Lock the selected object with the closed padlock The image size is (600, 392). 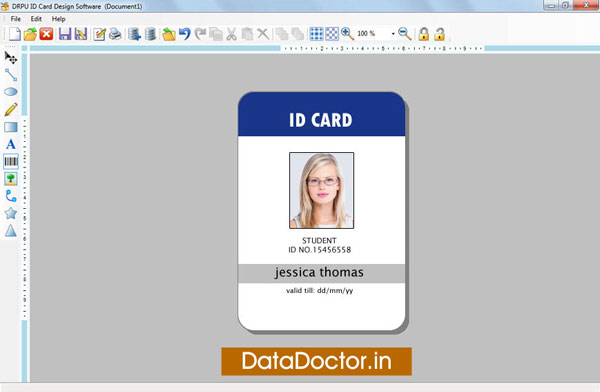424,34
